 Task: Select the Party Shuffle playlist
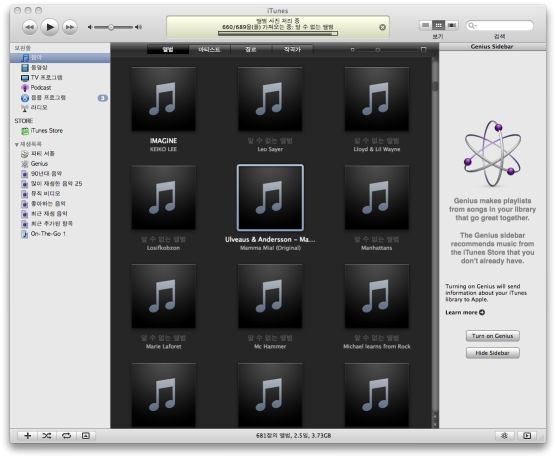(x=60, y=153)
